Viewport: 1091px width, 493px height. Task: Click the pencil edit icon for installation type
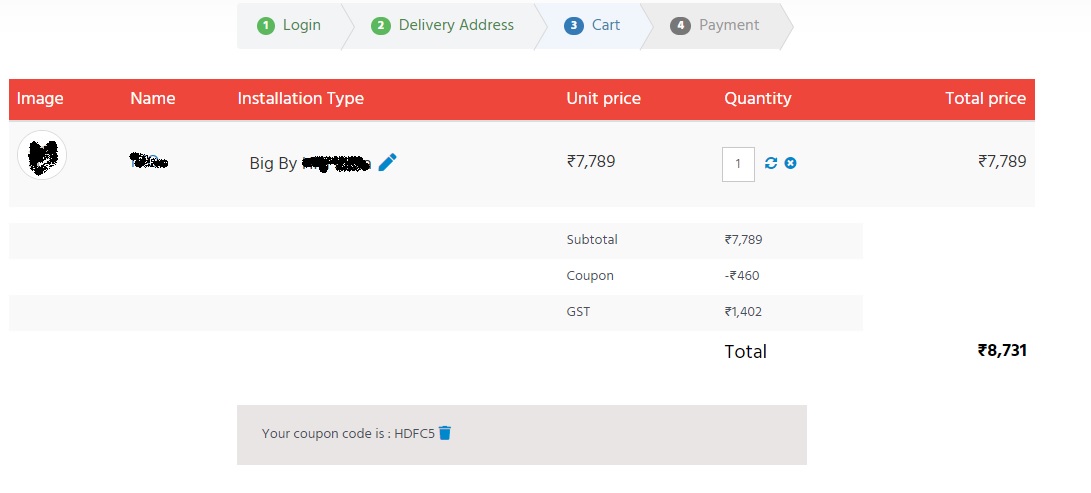tap(388, 162)
